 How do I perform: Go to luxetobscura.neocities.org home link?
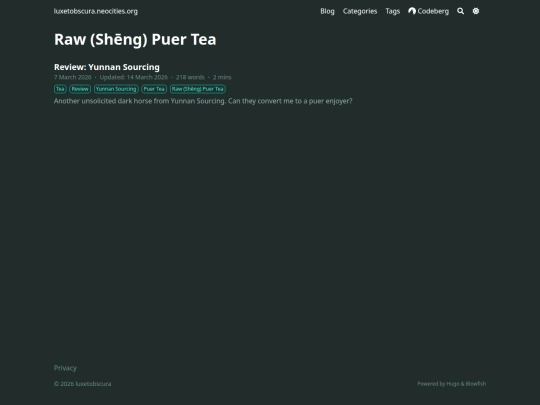coord(96,11)
